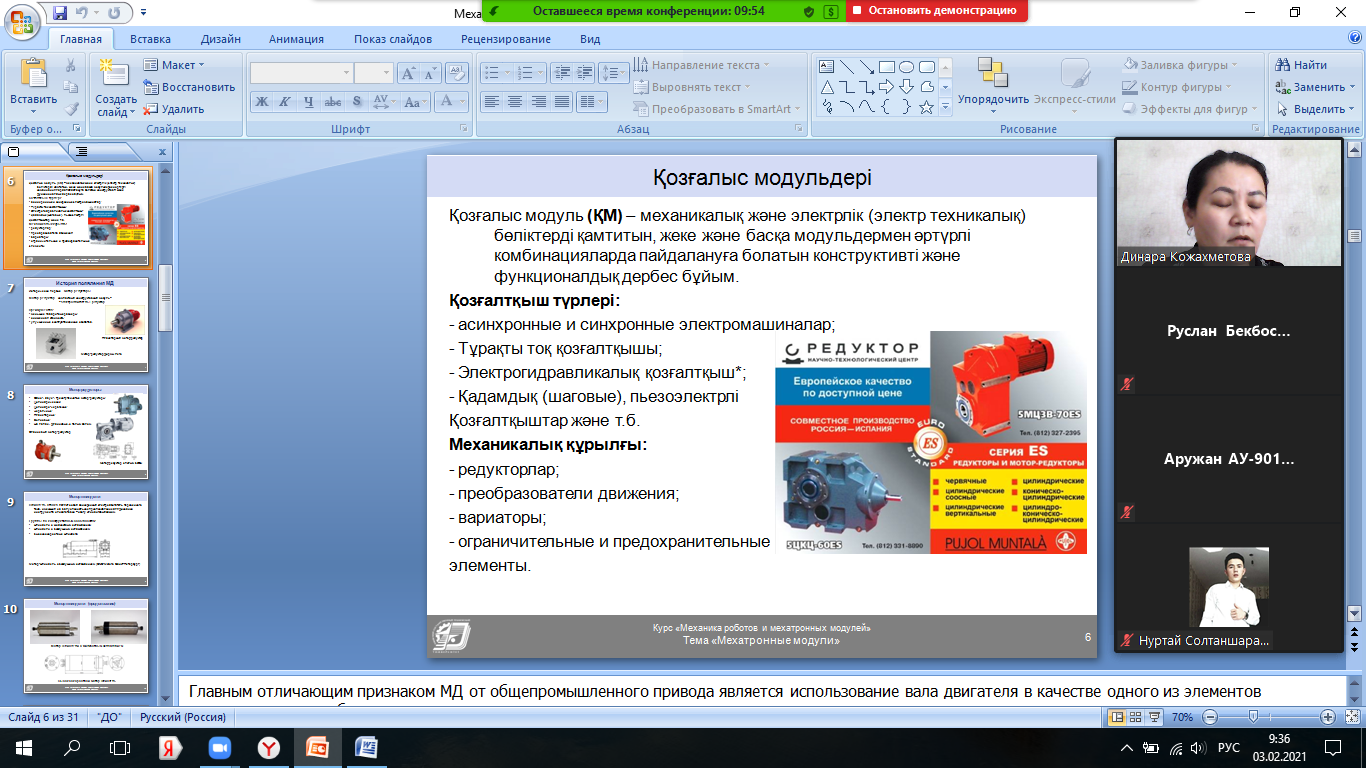This screenshot has height=768, width=1366.
Task: Toggle underline Ч formatting
Action: [x=309, y=101]
